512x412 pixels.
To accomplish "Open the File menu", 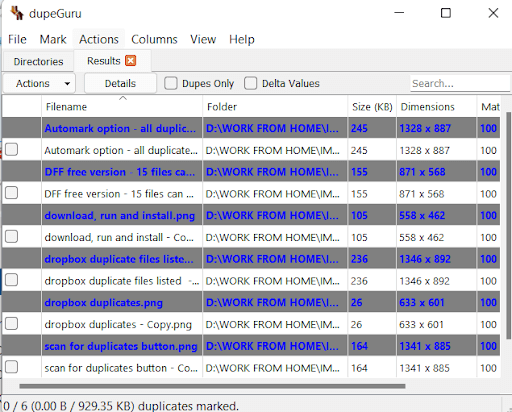I will pyautogui.click(x=17, y=39).
